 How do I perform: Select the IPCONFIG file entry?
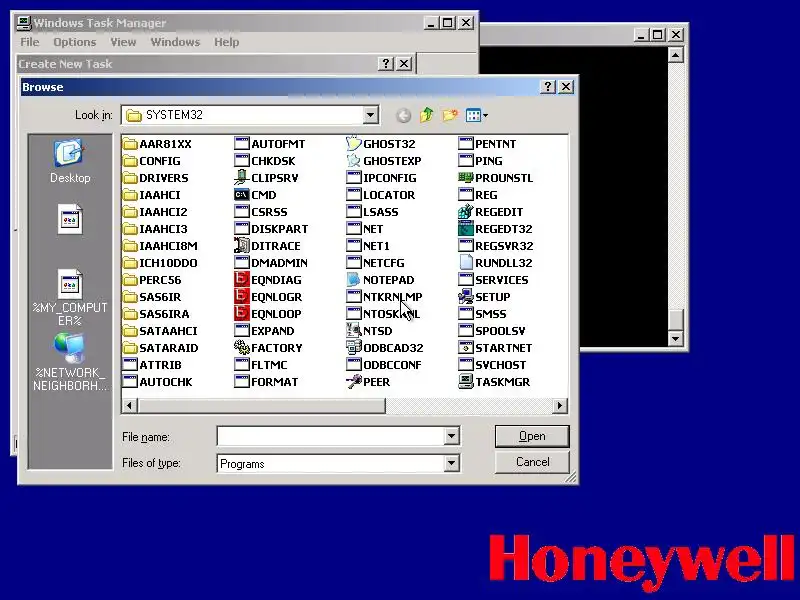(381, 178)
